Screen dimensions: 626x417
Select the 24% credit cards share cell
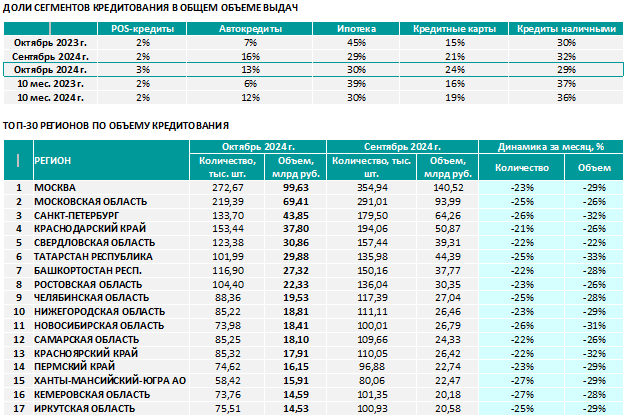(454, 70)
